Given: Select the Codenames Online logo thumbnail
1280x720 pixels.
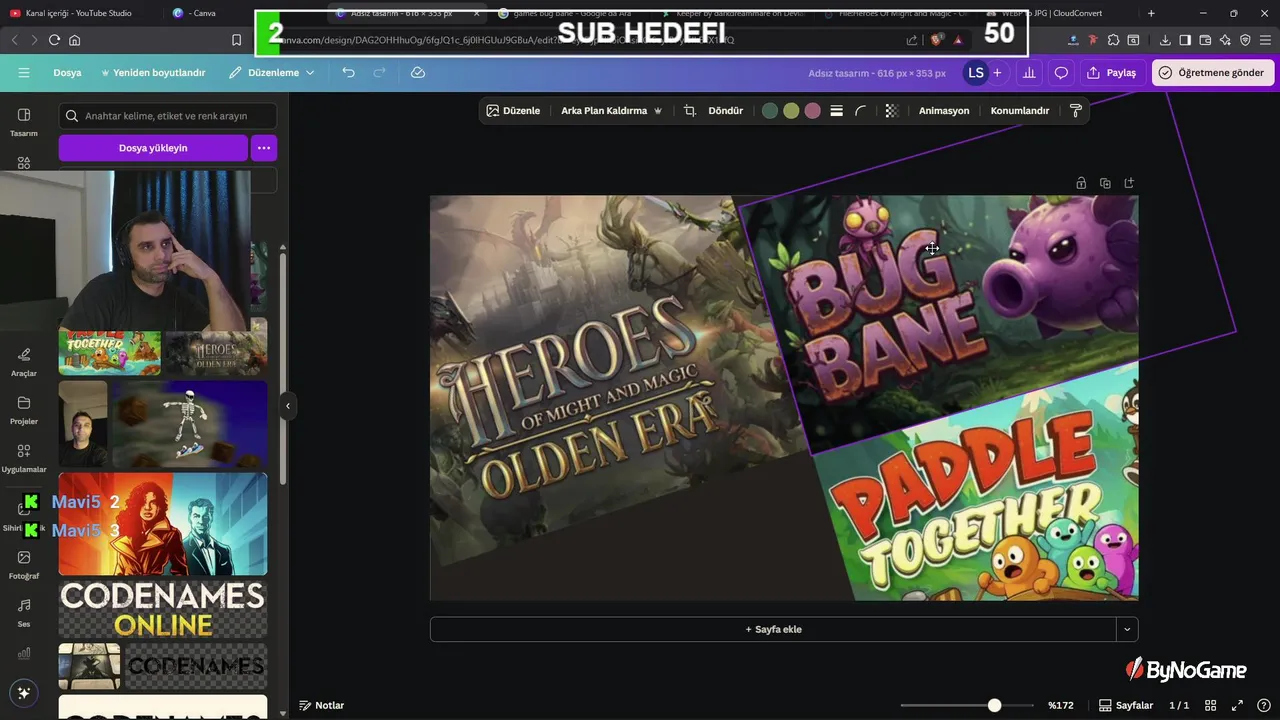Looking at the screenshot, I should (163, 609).
